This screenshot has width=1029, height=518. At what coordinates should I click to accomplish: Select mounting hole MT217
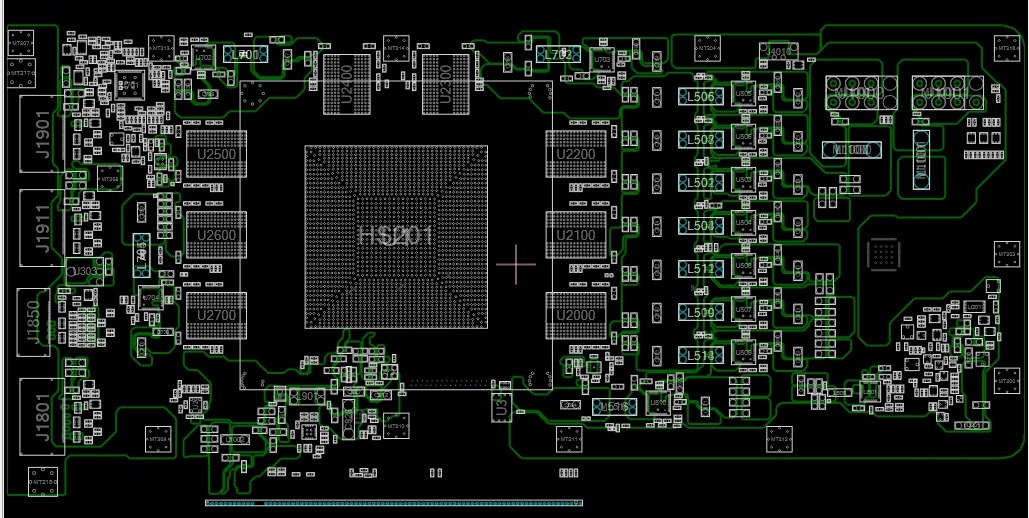21,73
